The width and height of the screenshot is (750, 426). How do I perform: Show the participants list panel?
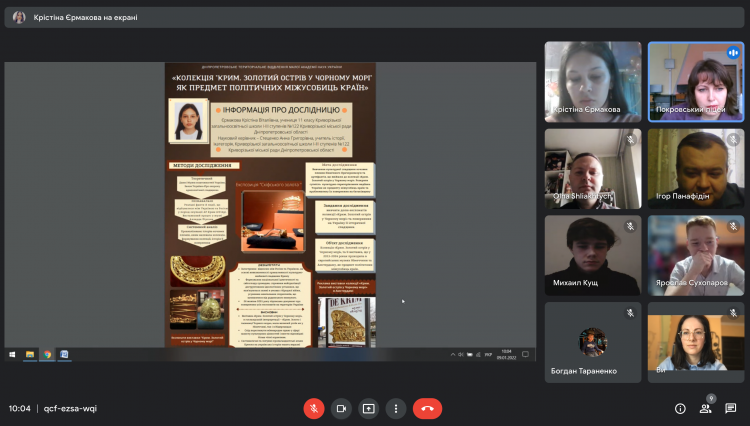[x=705, y=408]
